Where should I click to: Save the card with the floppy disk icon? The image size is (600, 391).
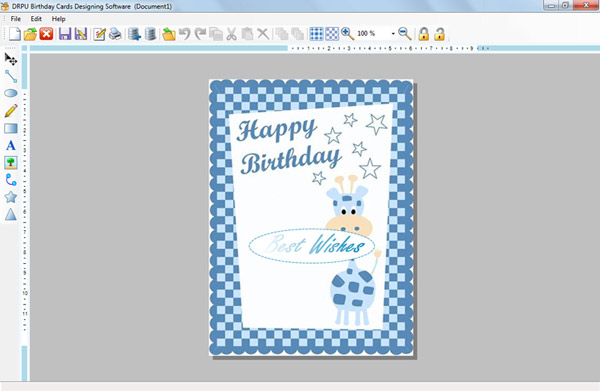65,34
